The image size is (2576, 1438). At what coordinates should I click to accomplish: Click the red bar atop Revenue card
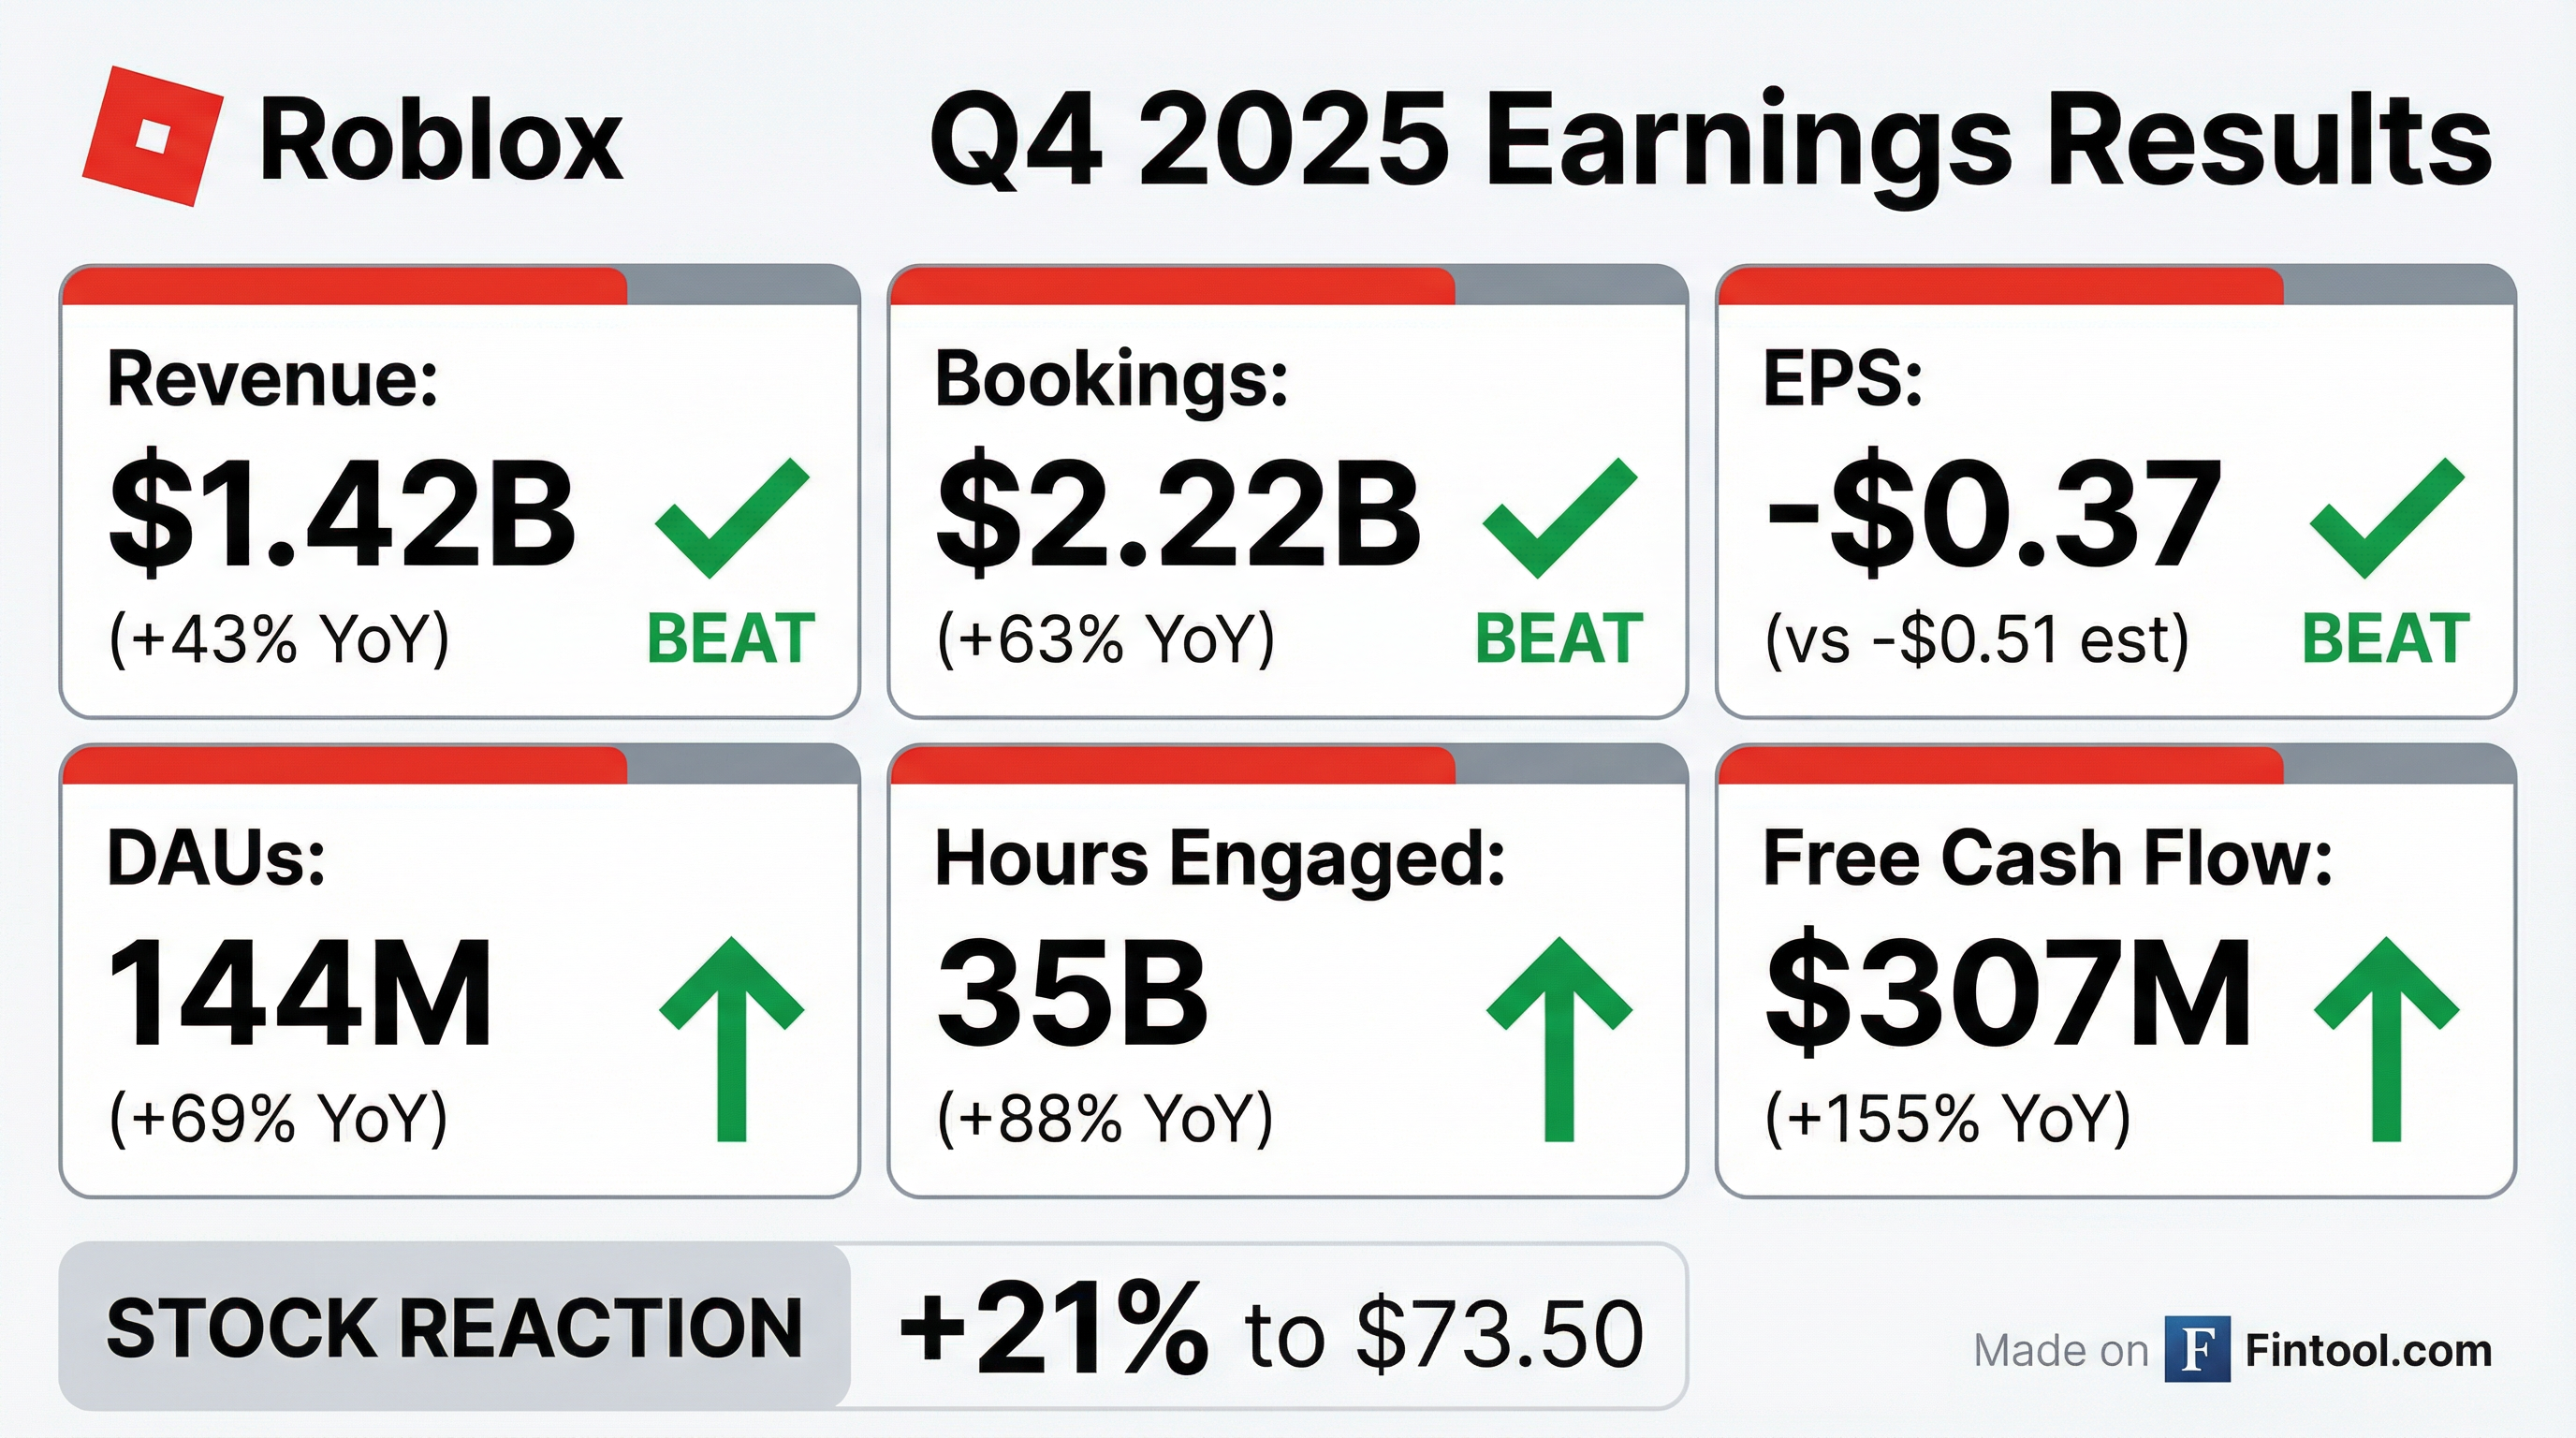point(345,286)
